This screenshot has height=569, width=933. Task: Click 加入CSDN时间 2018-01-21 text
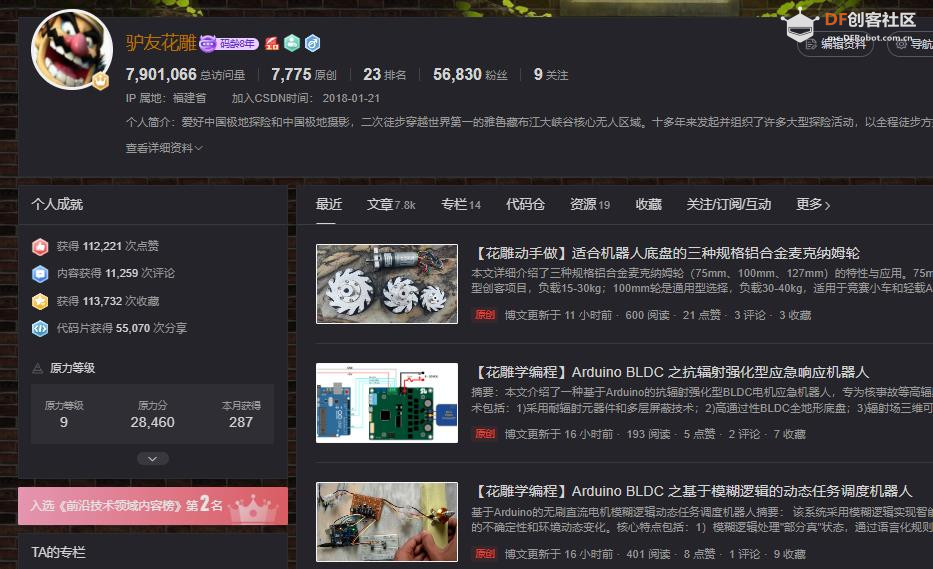pyautogui.click(x=306, y=98)
